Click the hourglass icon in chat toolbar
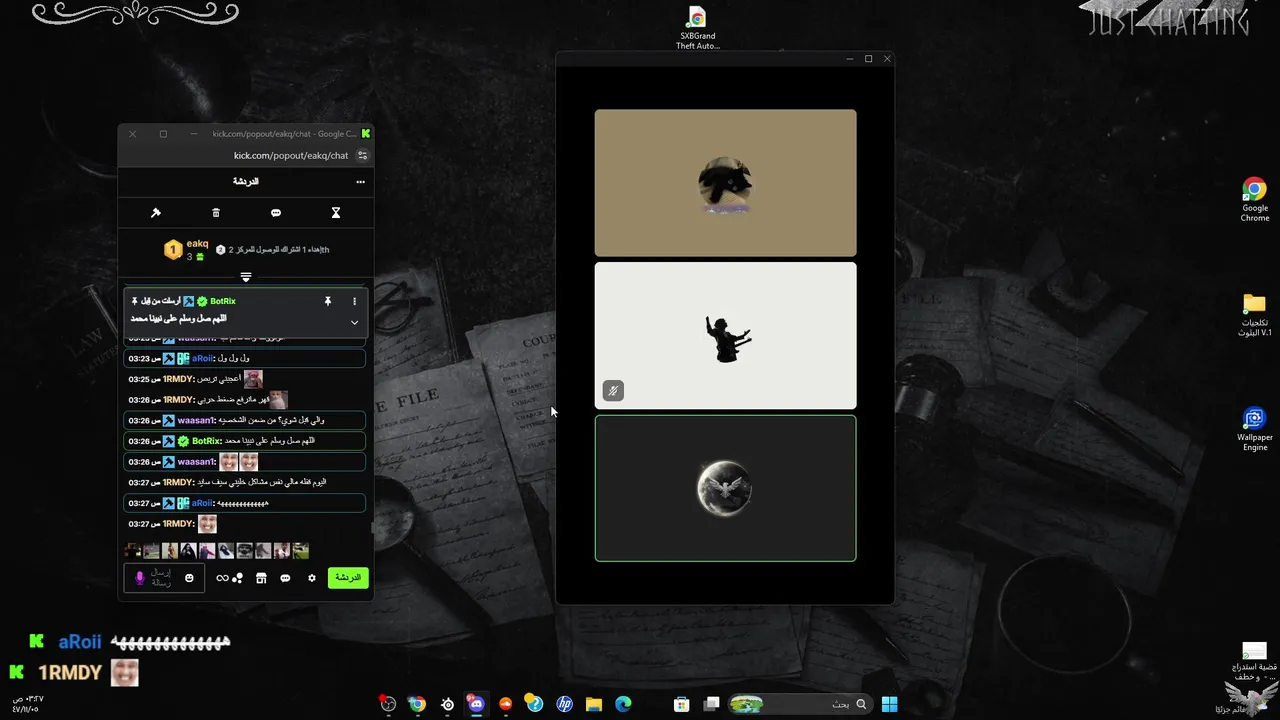 [x=336, y=213]
